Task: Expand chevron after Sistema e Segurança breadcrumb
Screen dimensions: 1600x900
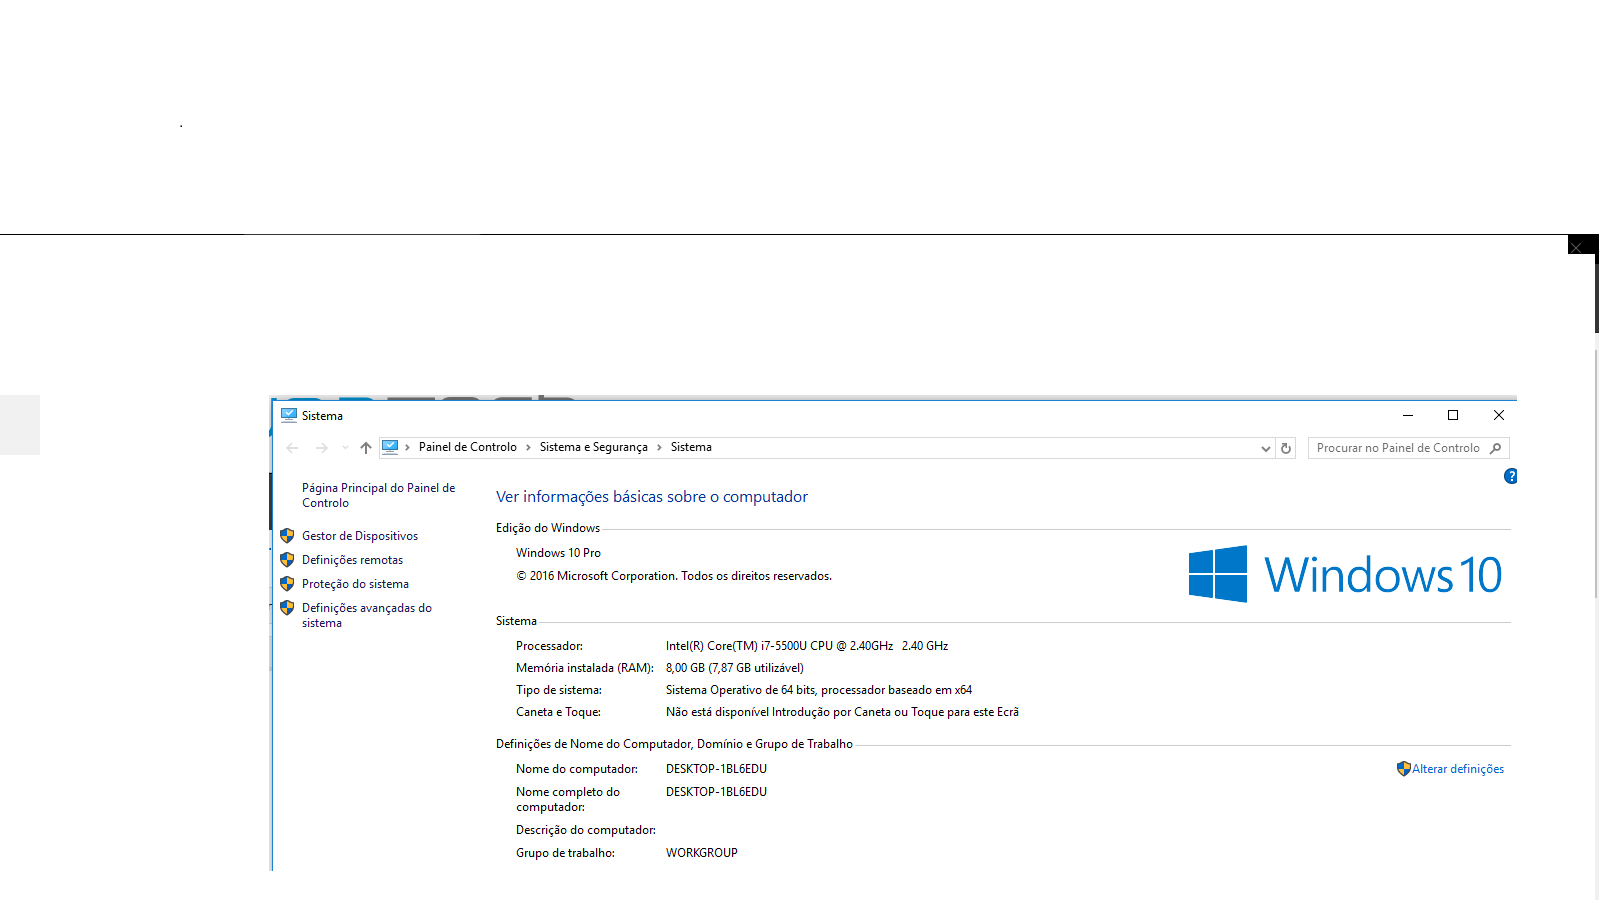Action: [x=659, y=447]
